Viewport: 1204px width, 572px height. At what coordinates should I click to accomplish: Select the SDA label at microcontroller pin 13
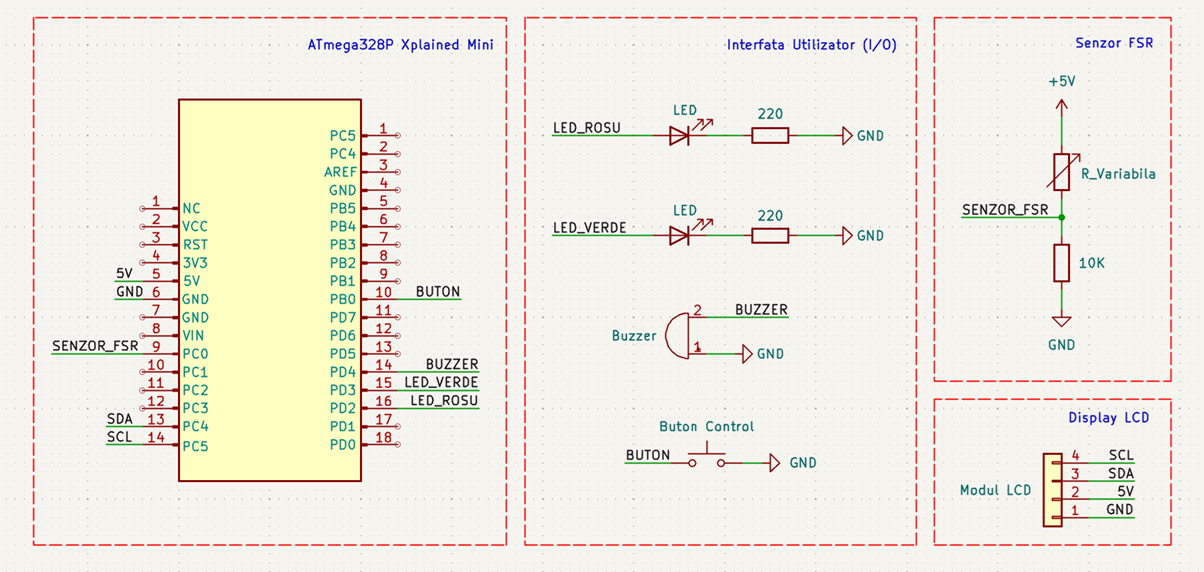[x=119, y=419]
